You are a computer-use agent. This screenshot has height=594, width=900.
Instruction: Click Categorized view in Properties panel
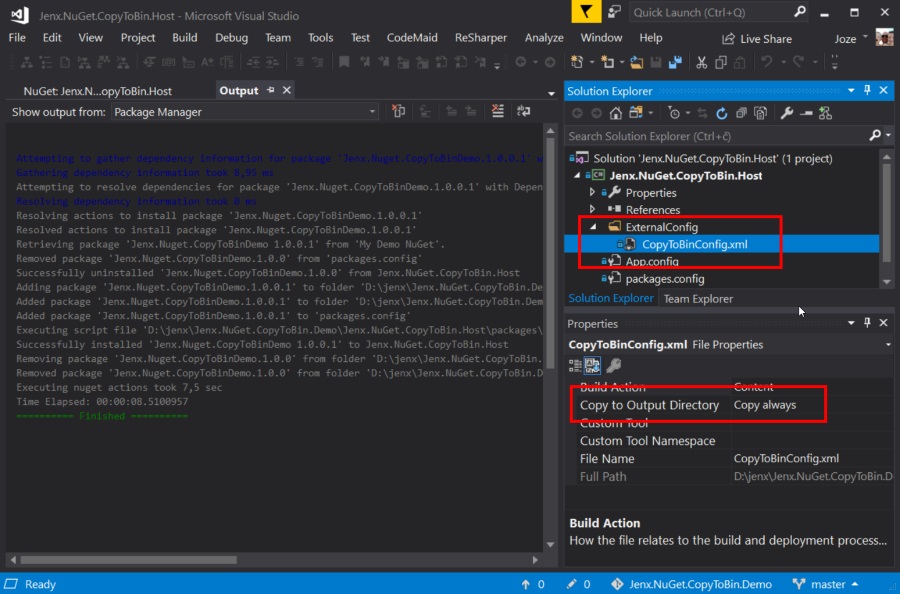[575, 366]
